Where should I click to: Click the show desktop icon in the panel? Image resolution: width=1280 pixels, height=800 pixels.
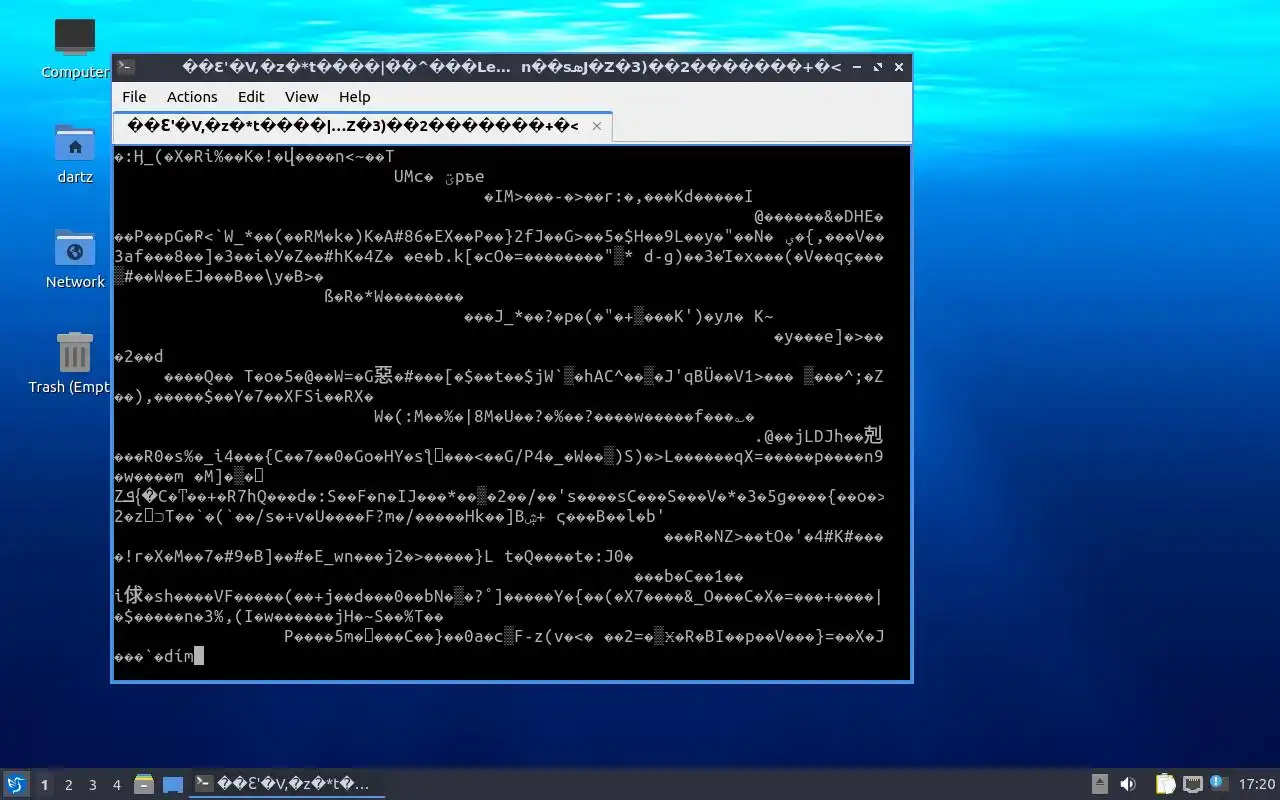(x=173, y=785)
